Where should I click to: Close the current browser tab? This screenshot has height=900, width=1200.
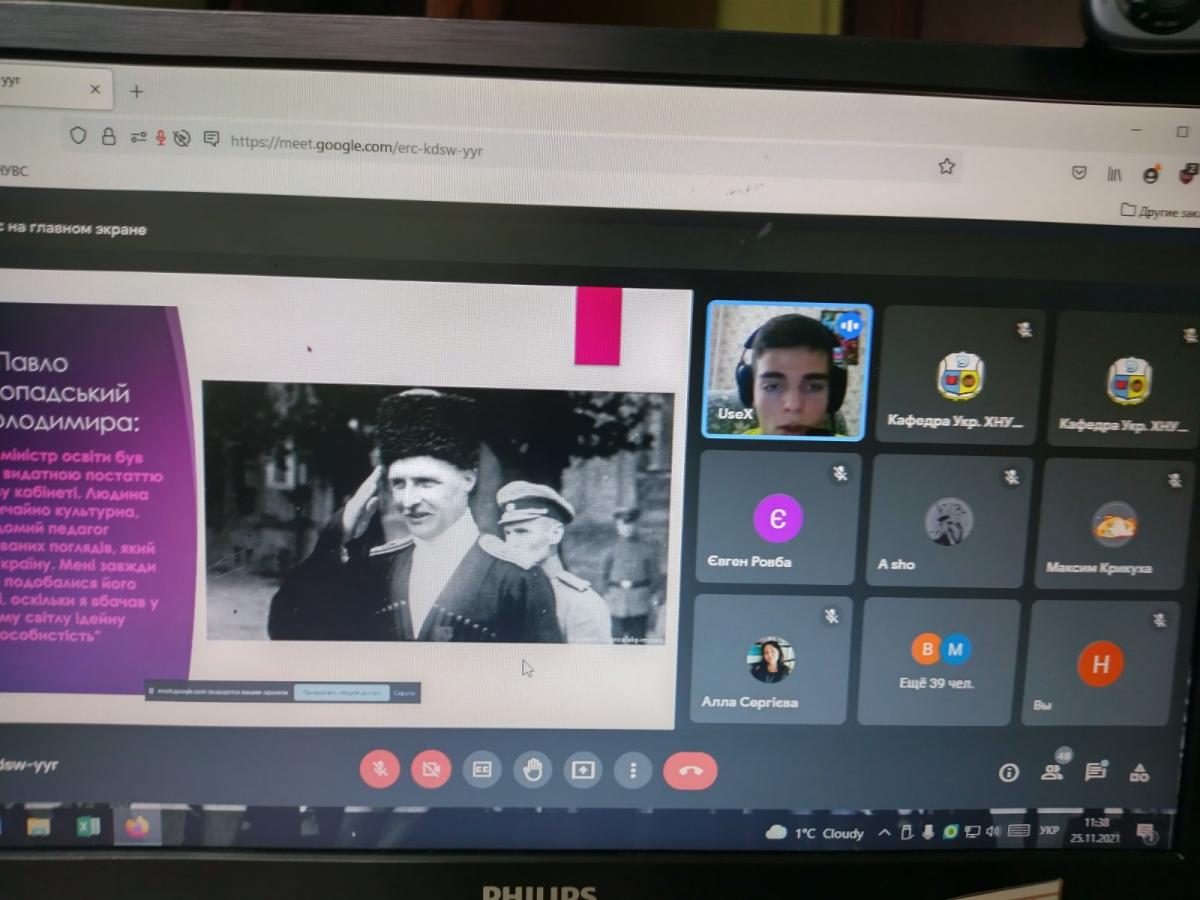[x=95, y=89]
